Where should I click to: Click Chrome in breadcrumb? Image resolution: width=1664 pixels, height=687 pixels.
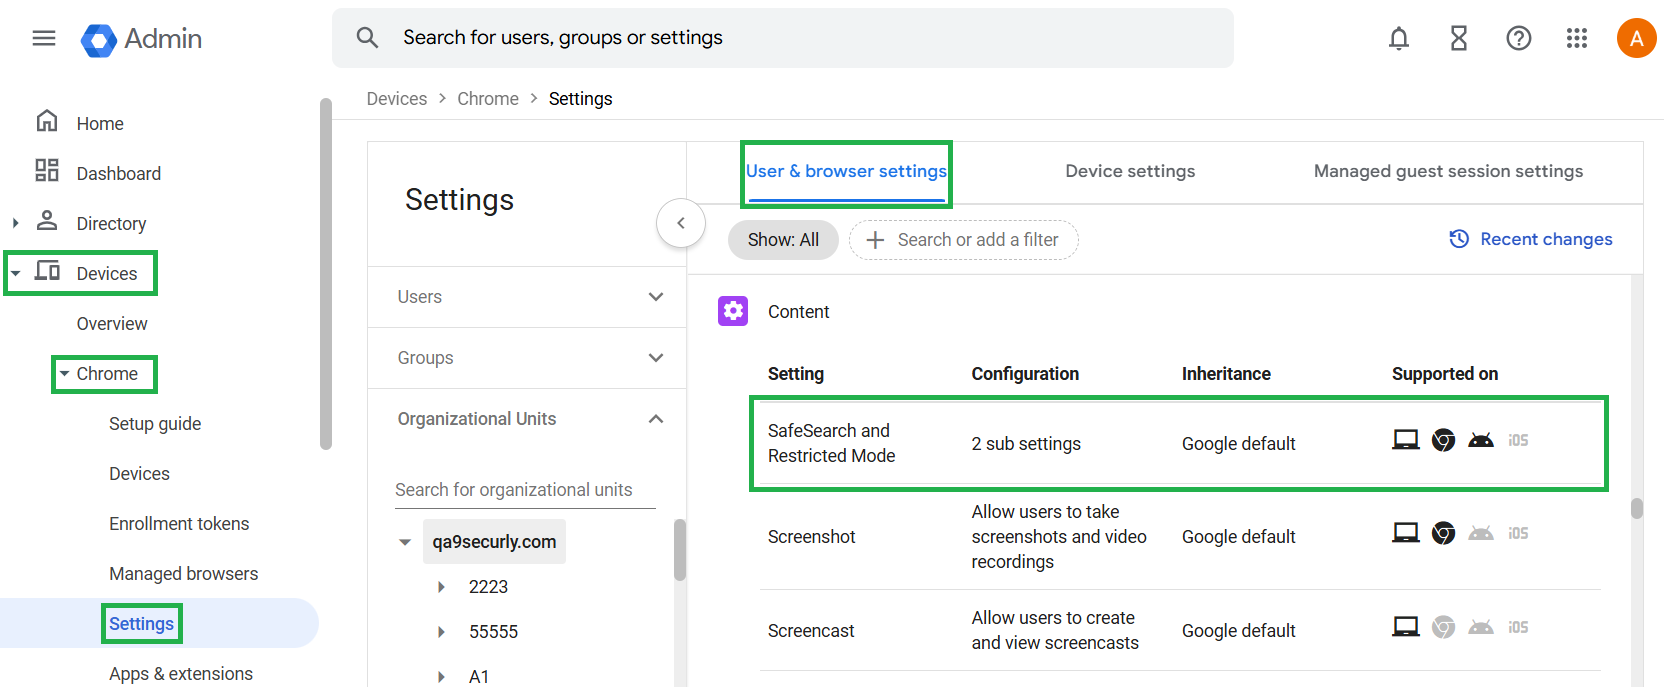click(488, 99)
